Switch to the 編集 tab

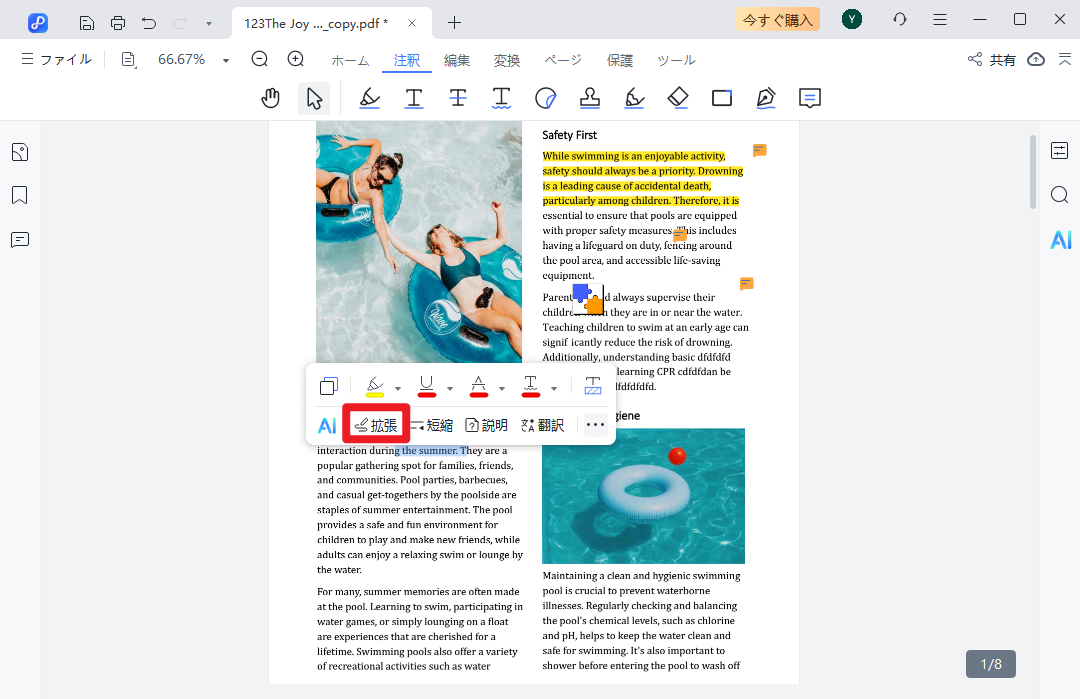click(x=457, y=61)
